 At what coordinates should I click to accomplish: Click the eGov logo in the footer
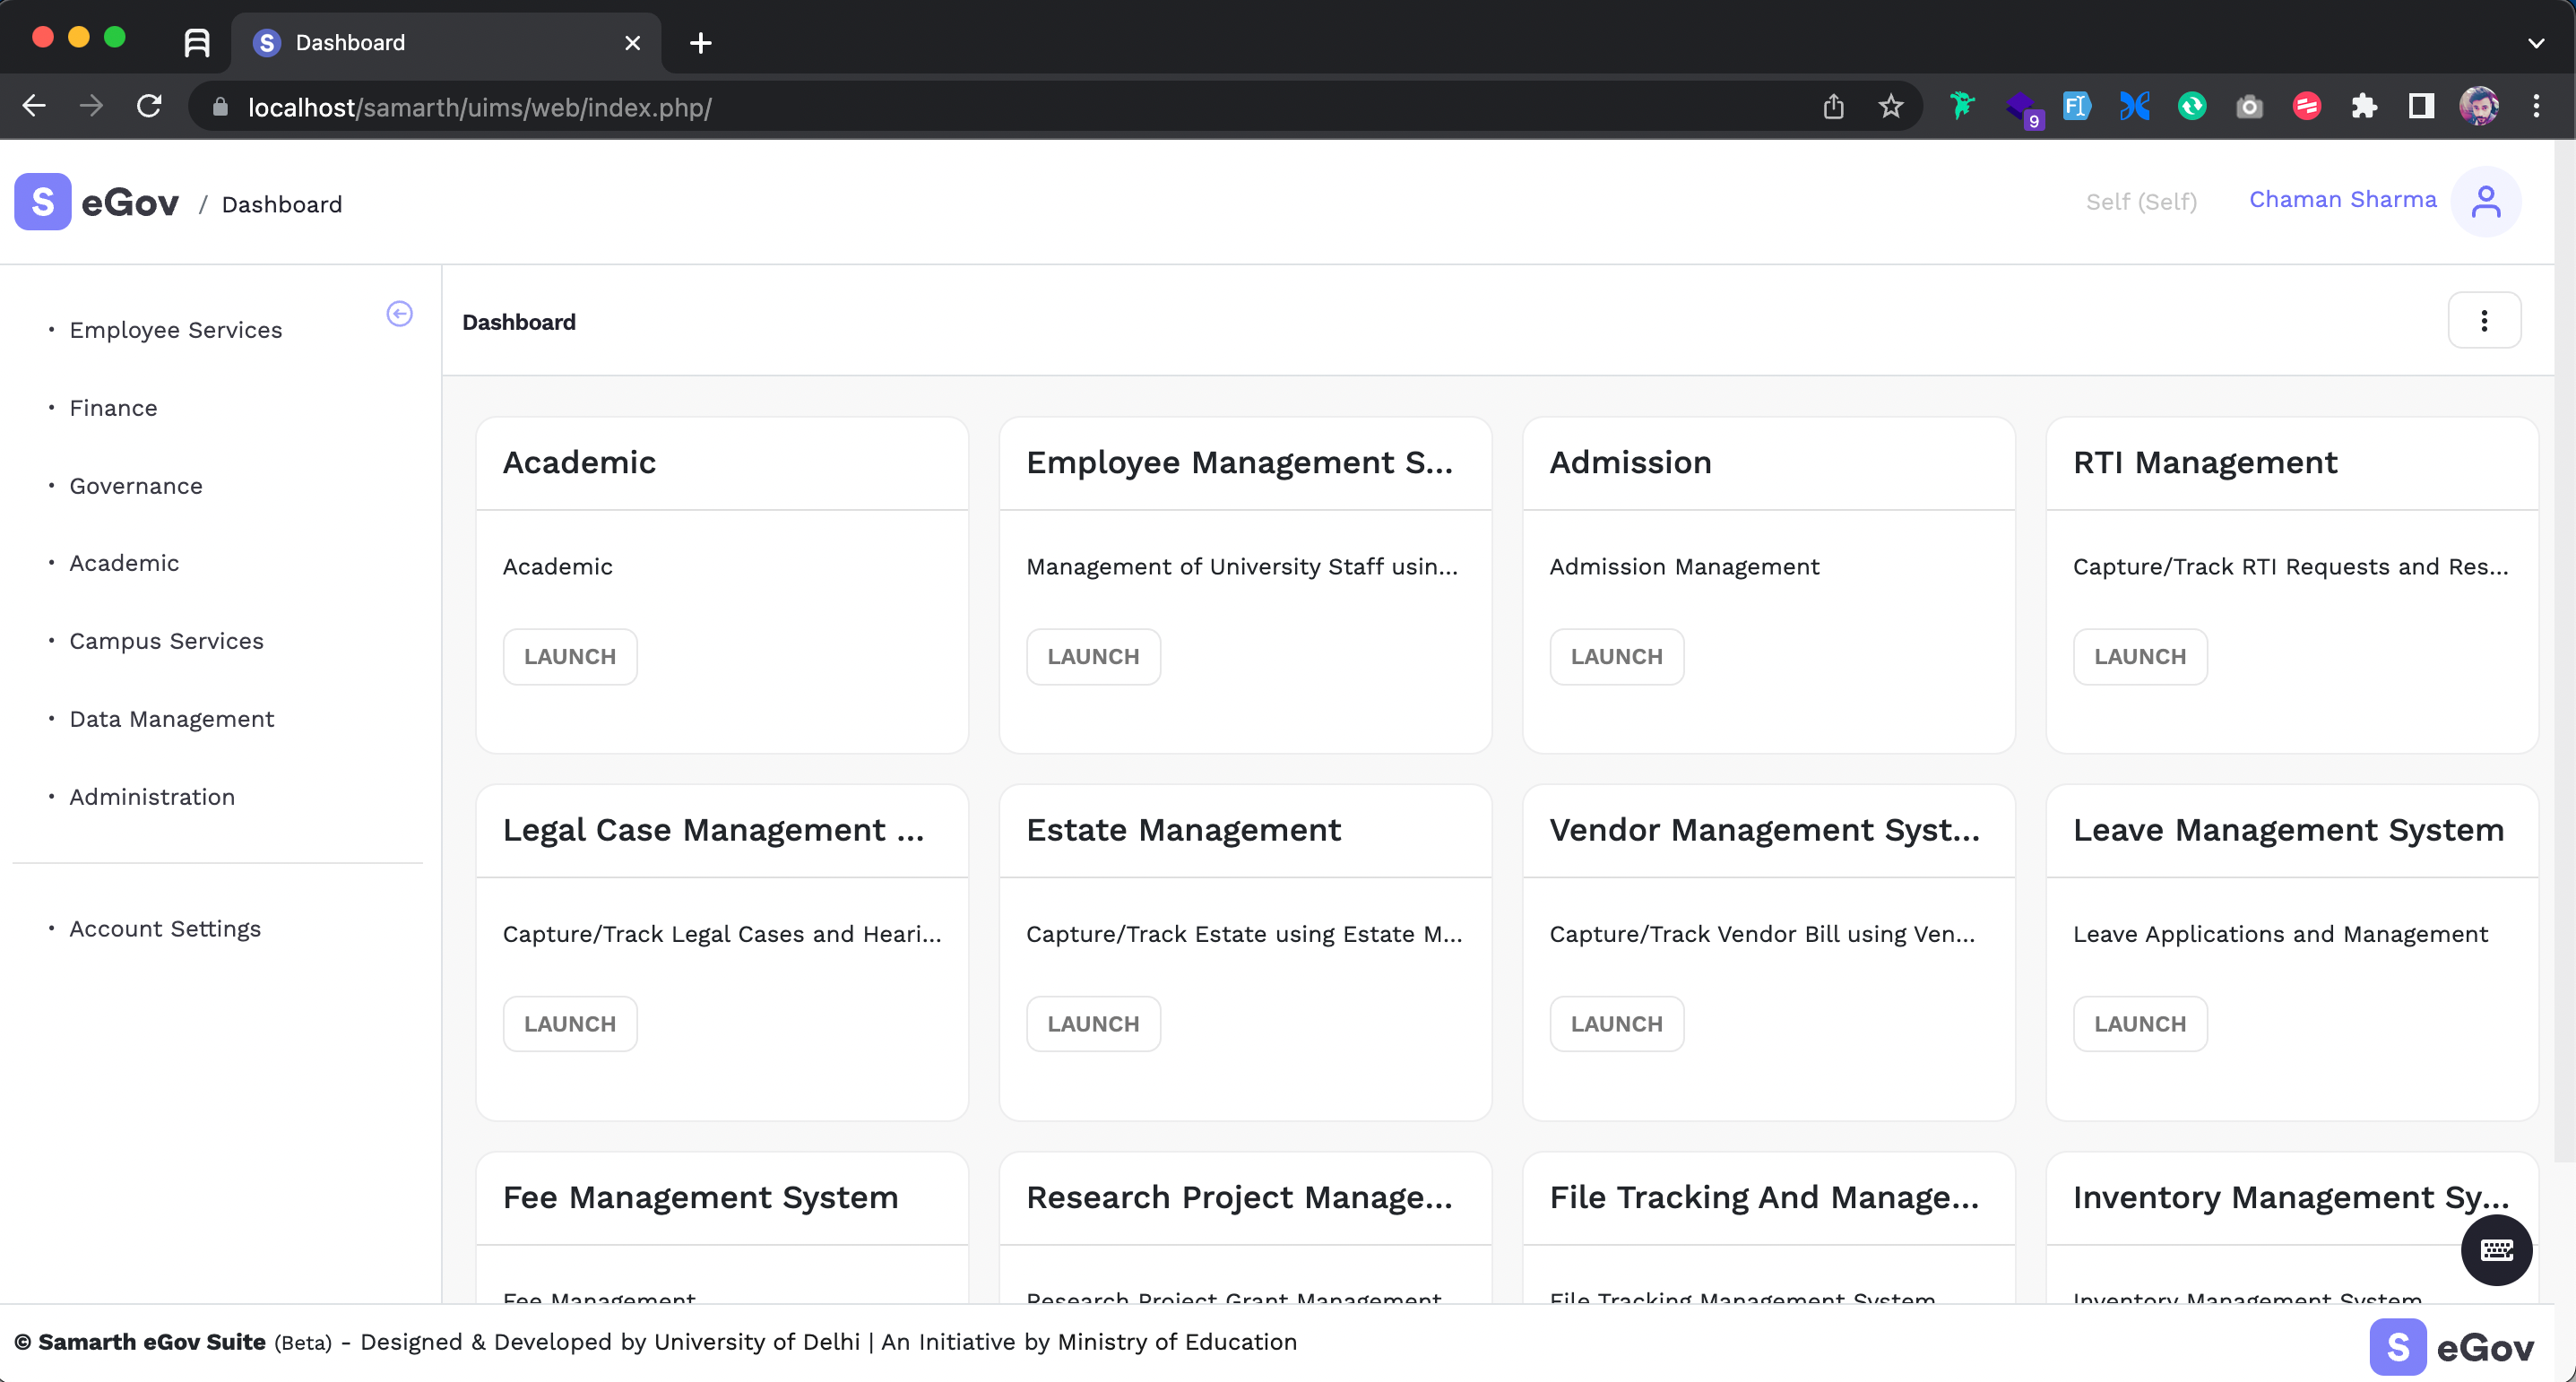coord(2451,1347)
